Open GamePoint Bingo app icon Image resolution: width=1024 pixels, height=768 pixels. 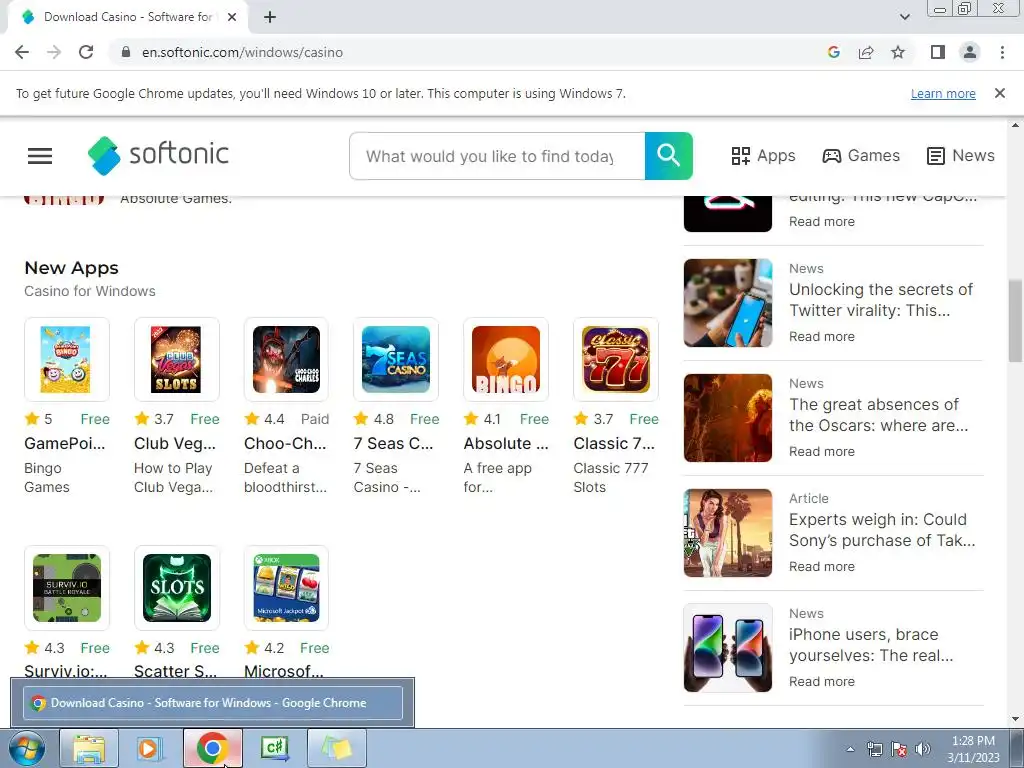click(67, 359)
